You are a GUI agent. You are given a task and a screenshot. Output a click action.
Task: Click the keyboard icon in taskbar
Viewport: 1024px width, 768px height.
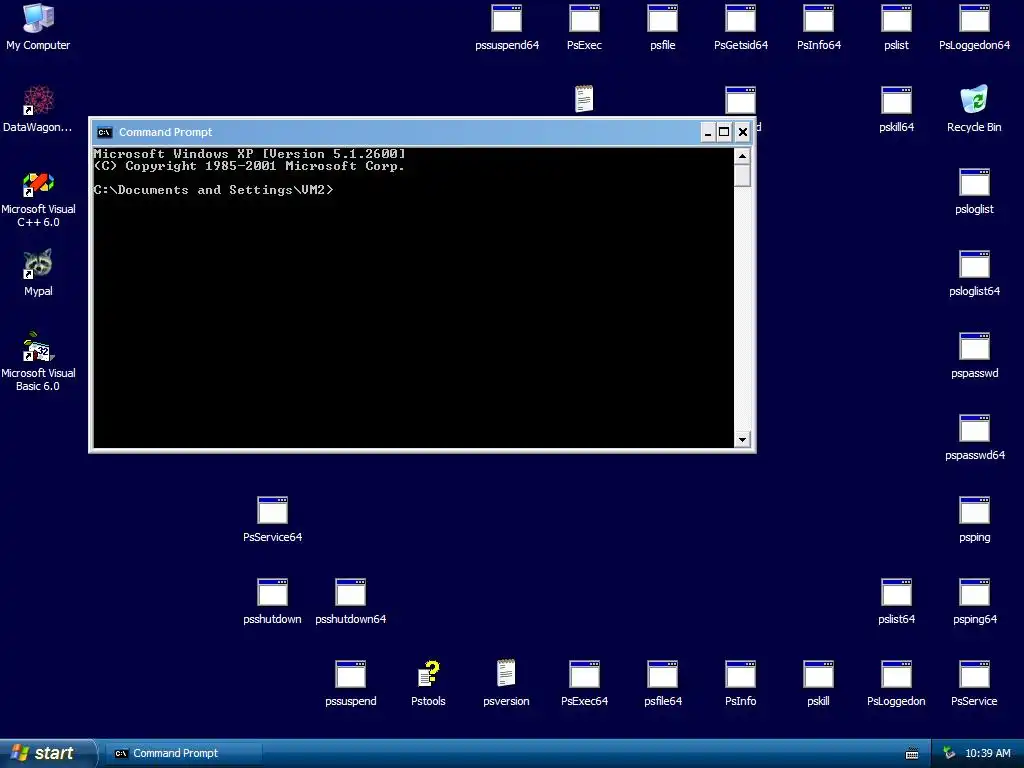912,754
